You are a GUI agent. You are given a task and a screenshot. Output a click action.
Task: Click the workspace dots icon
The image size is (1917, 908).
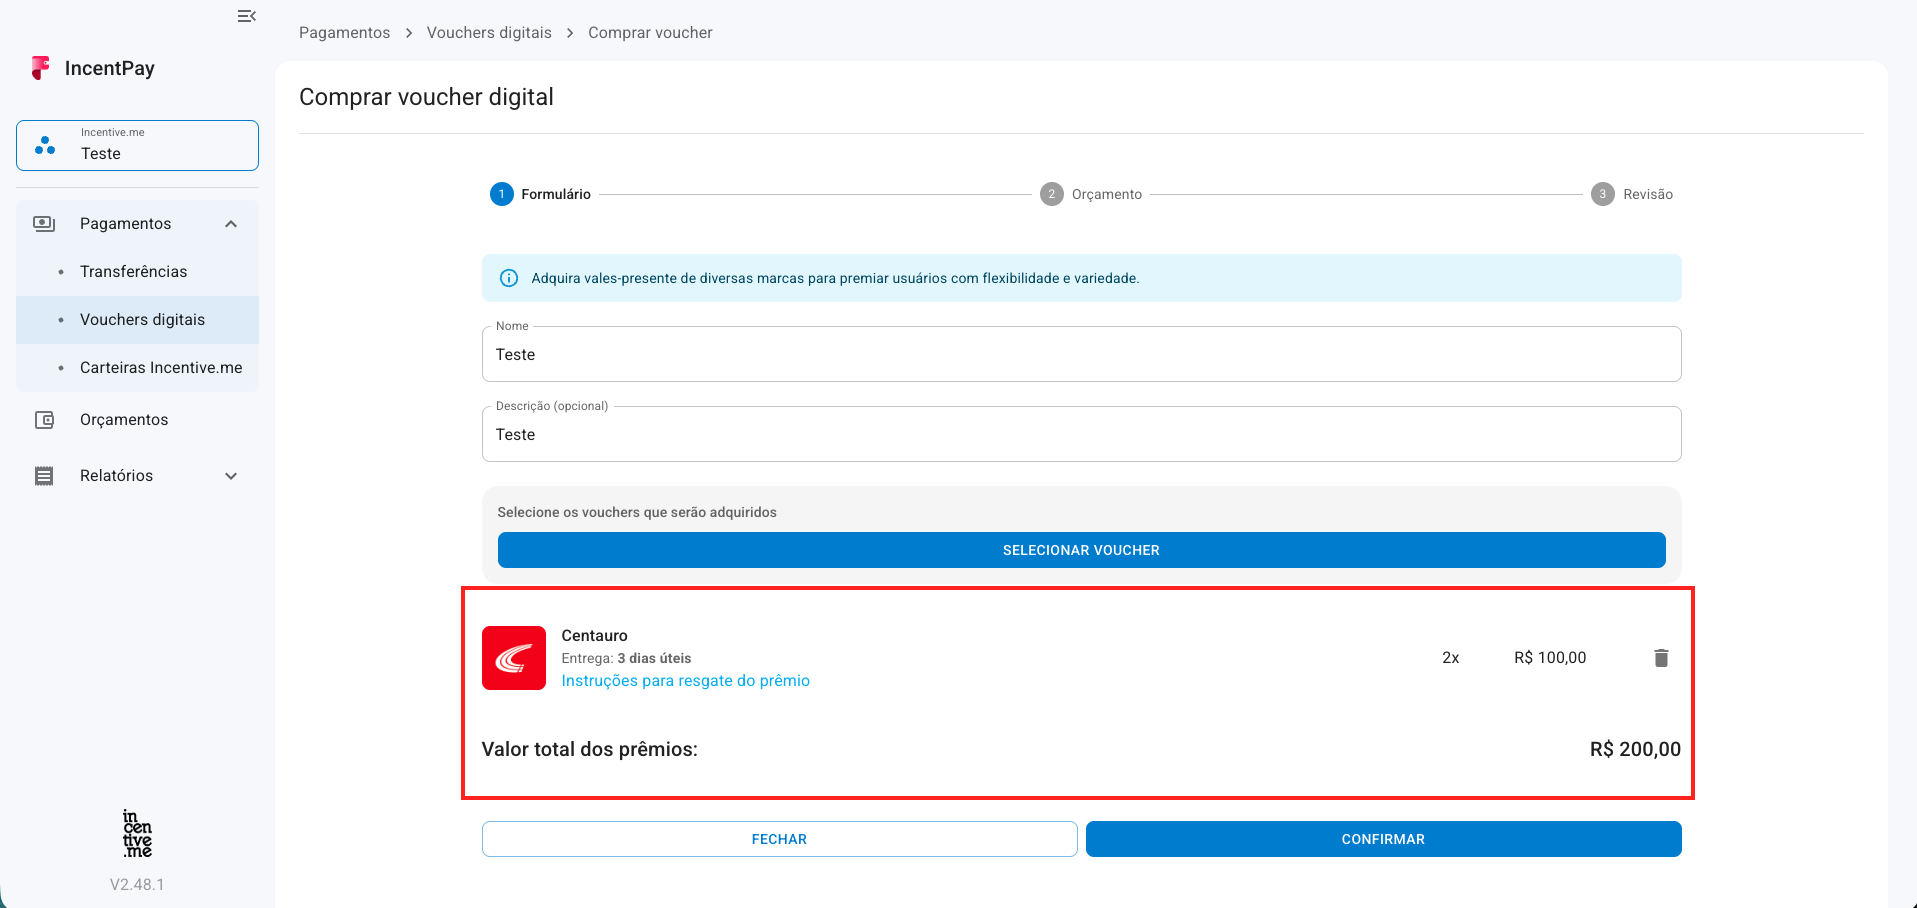click(45, 146)
